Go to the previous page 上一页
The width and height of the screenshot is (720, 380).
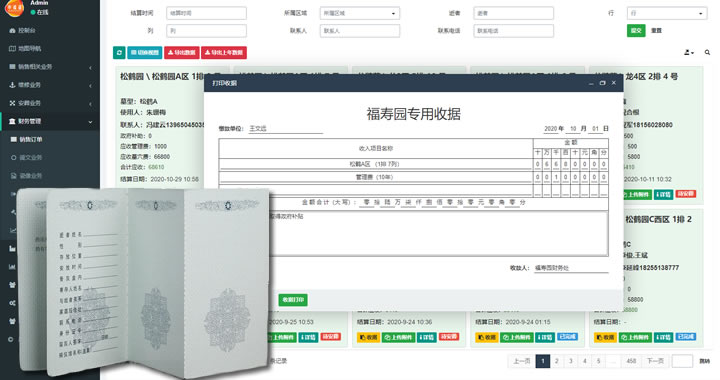[522, 361]
